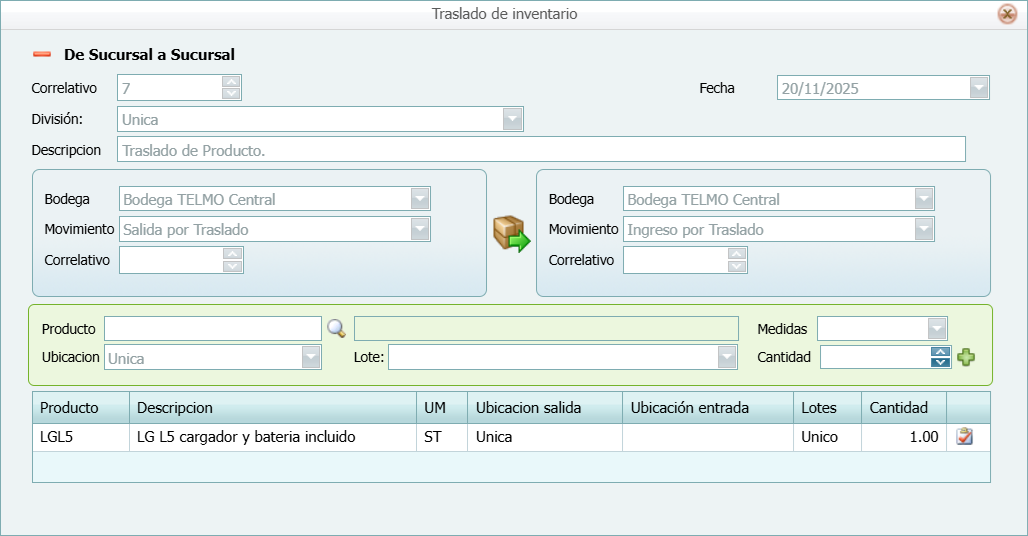
Task: Click the Descripcion column header in table
Action: coord(273,408)
